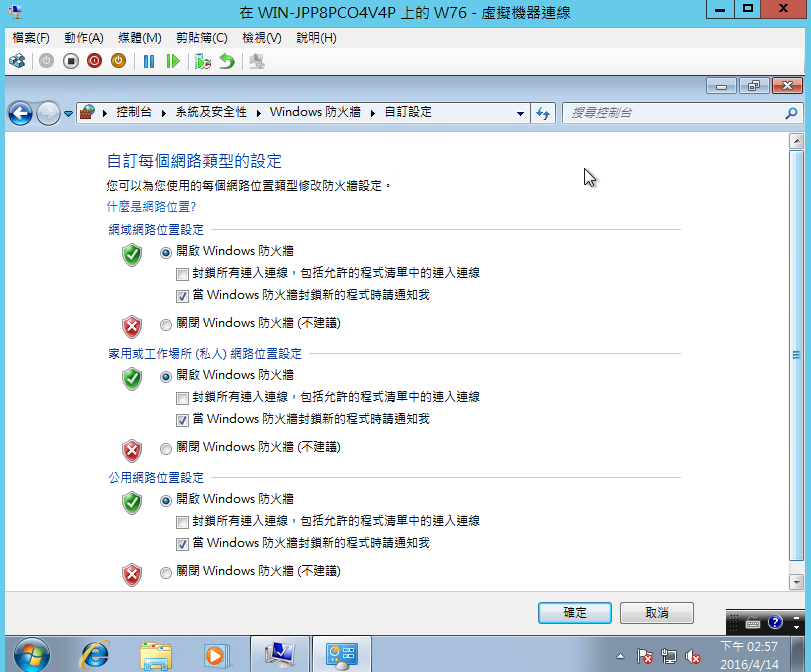Open the 什麼是網路位置? help link

pos(151,206)
